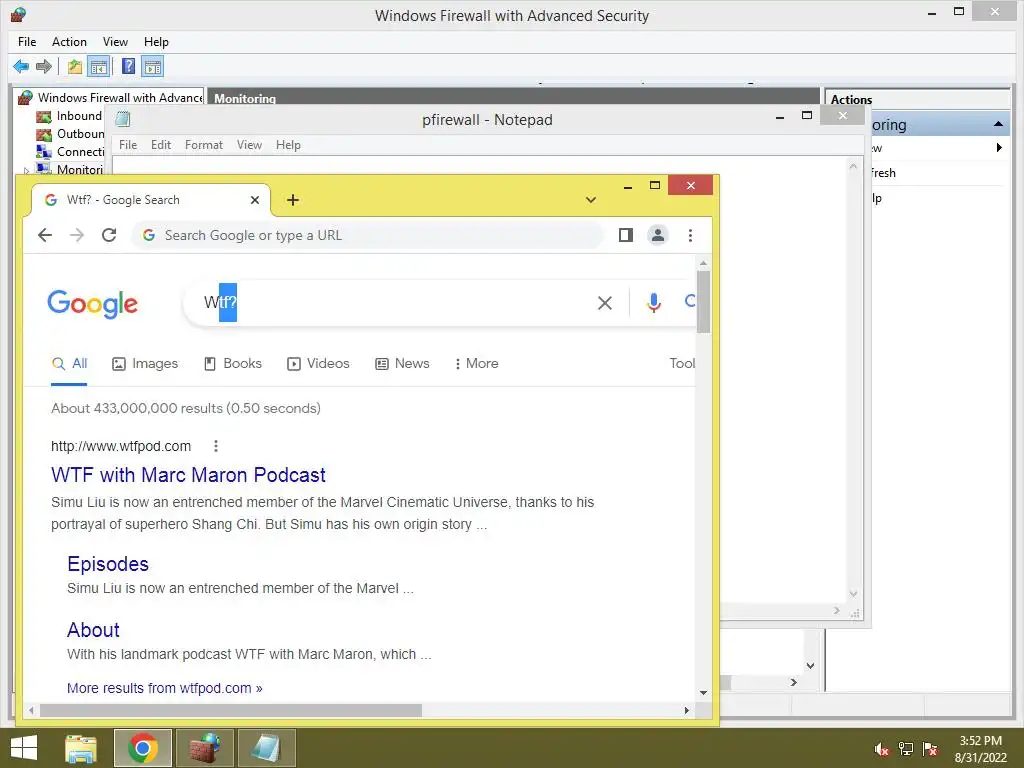This screenshot has height=768, width=1024.
Task: Start Google voice search microphone
Action: pos(653,302)
